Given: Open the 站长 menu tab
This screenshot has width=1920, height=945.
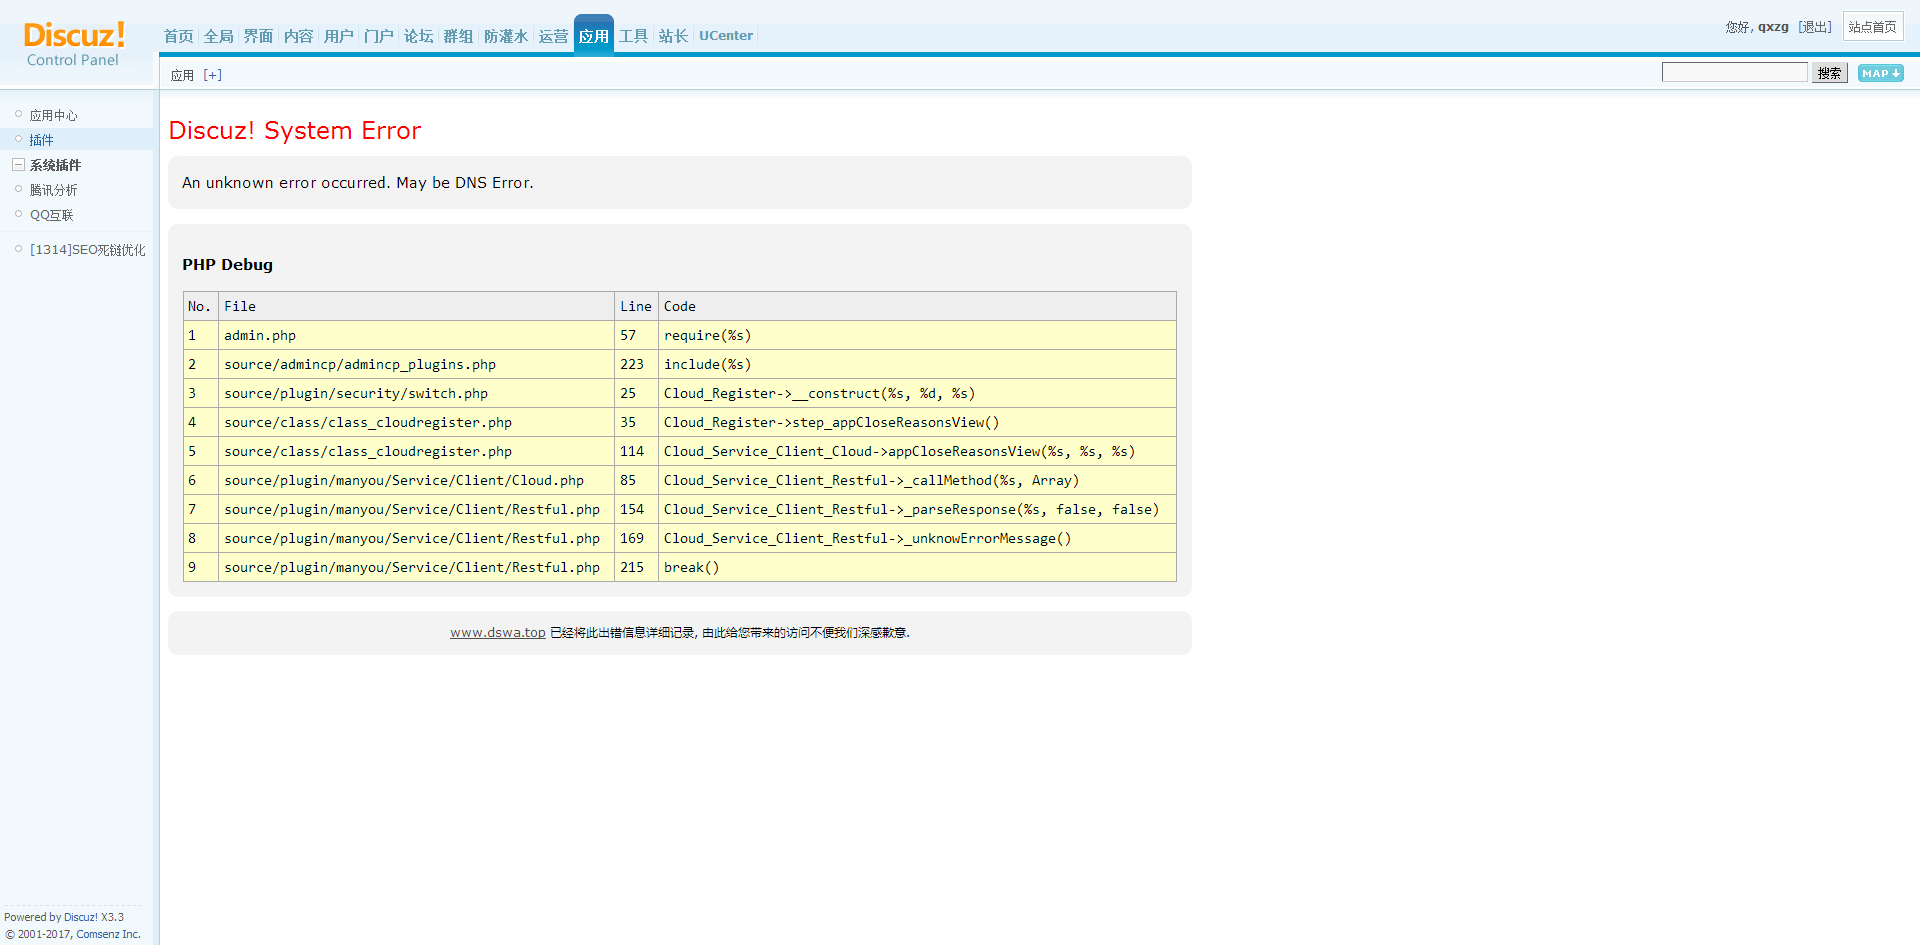Looking at the screenshot, I should pos(673,36).
